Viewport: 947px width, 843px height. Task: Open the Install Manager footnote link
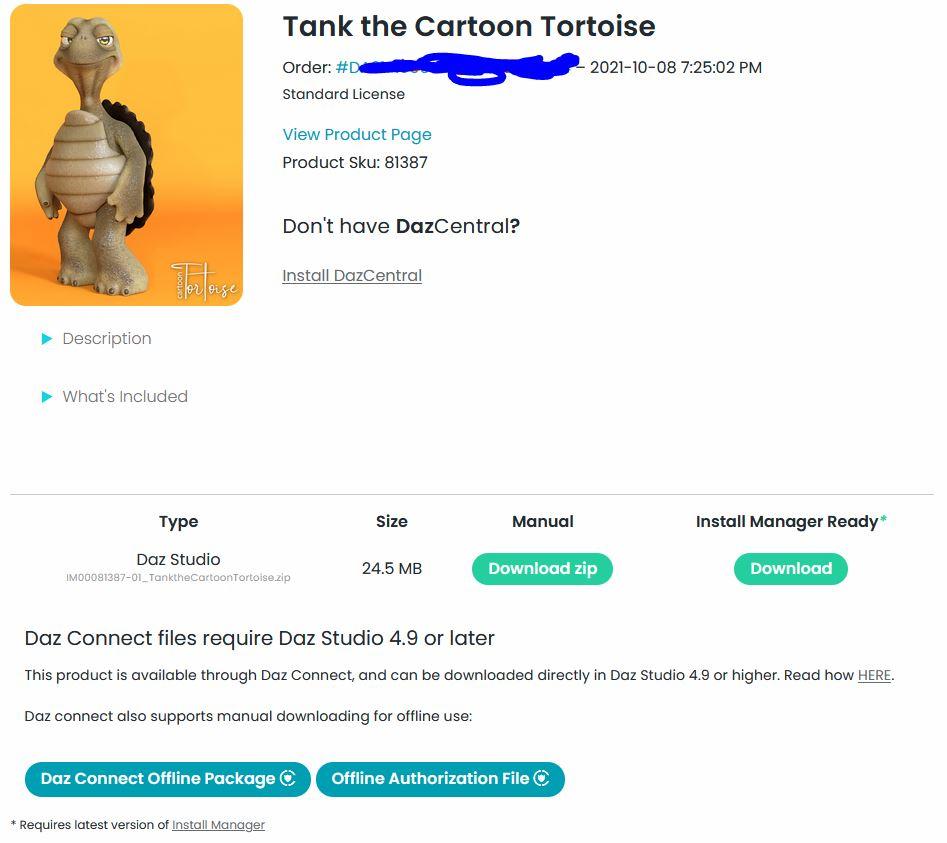coord(218,825)
